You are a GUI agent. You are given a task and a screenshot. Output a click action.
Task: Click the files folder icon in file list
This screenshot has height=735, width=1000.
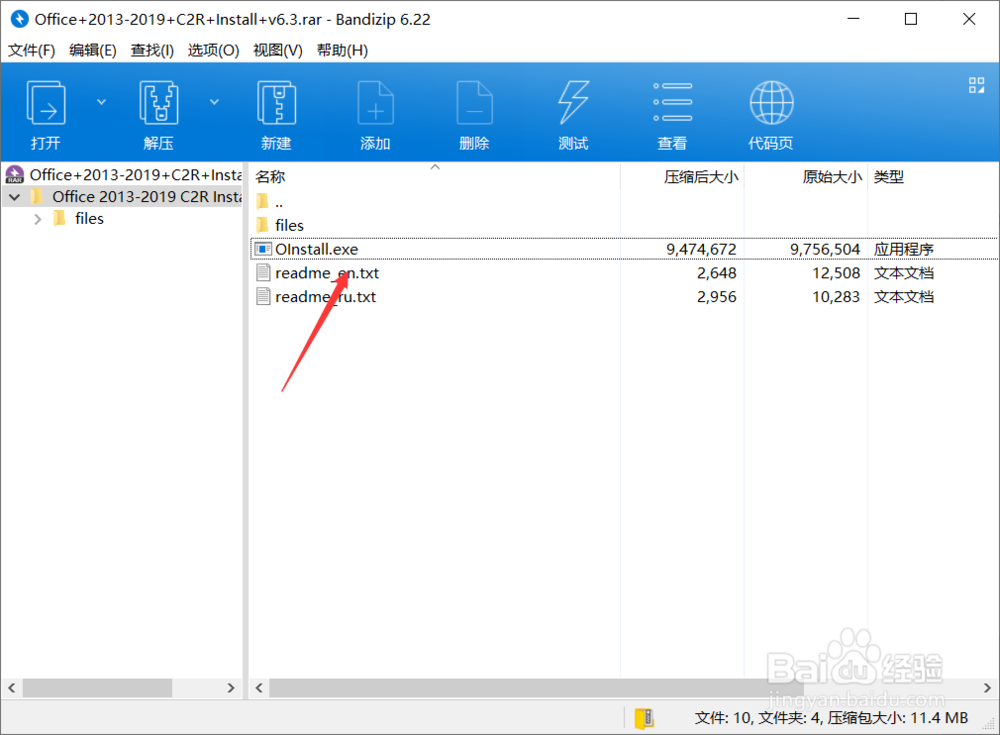(x=262, y=225)
